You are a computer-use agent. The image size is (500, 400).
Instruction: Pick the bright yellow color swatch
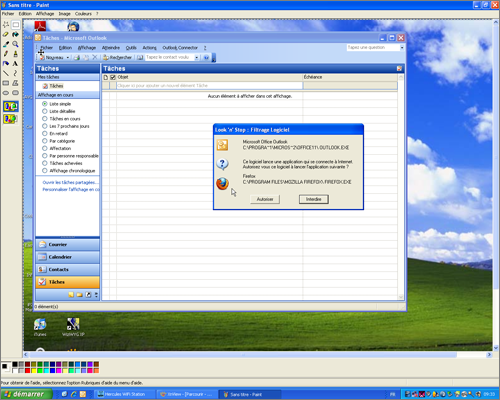tap(34, 370)
